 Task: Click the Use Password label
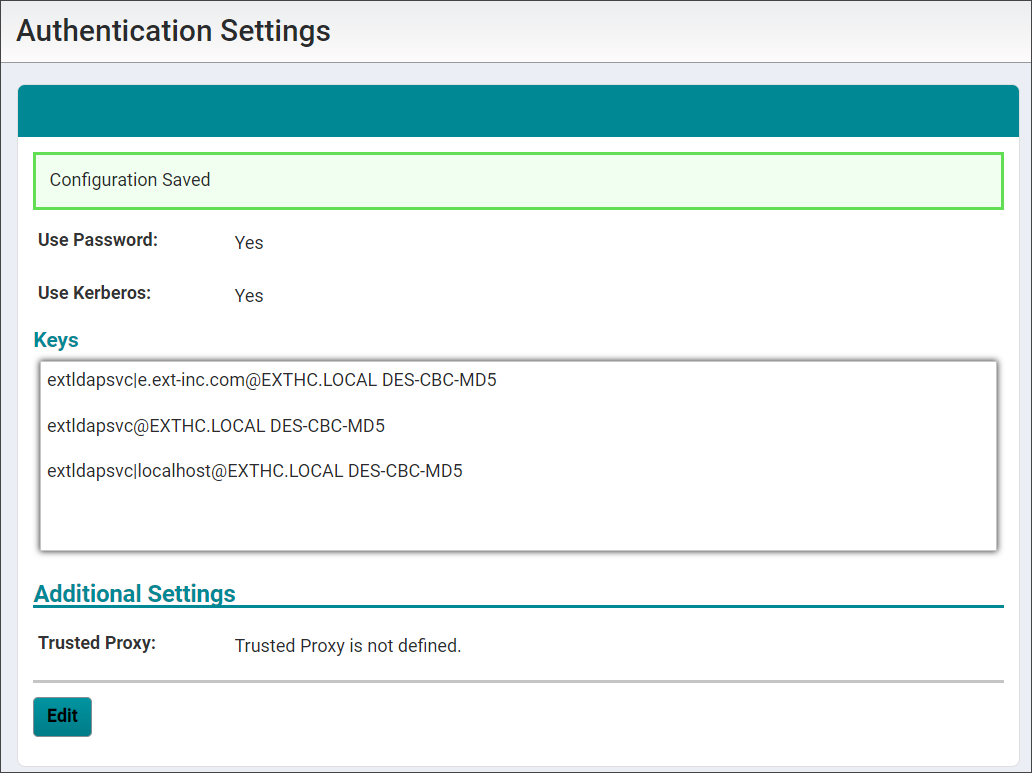(x=96, y=240)
